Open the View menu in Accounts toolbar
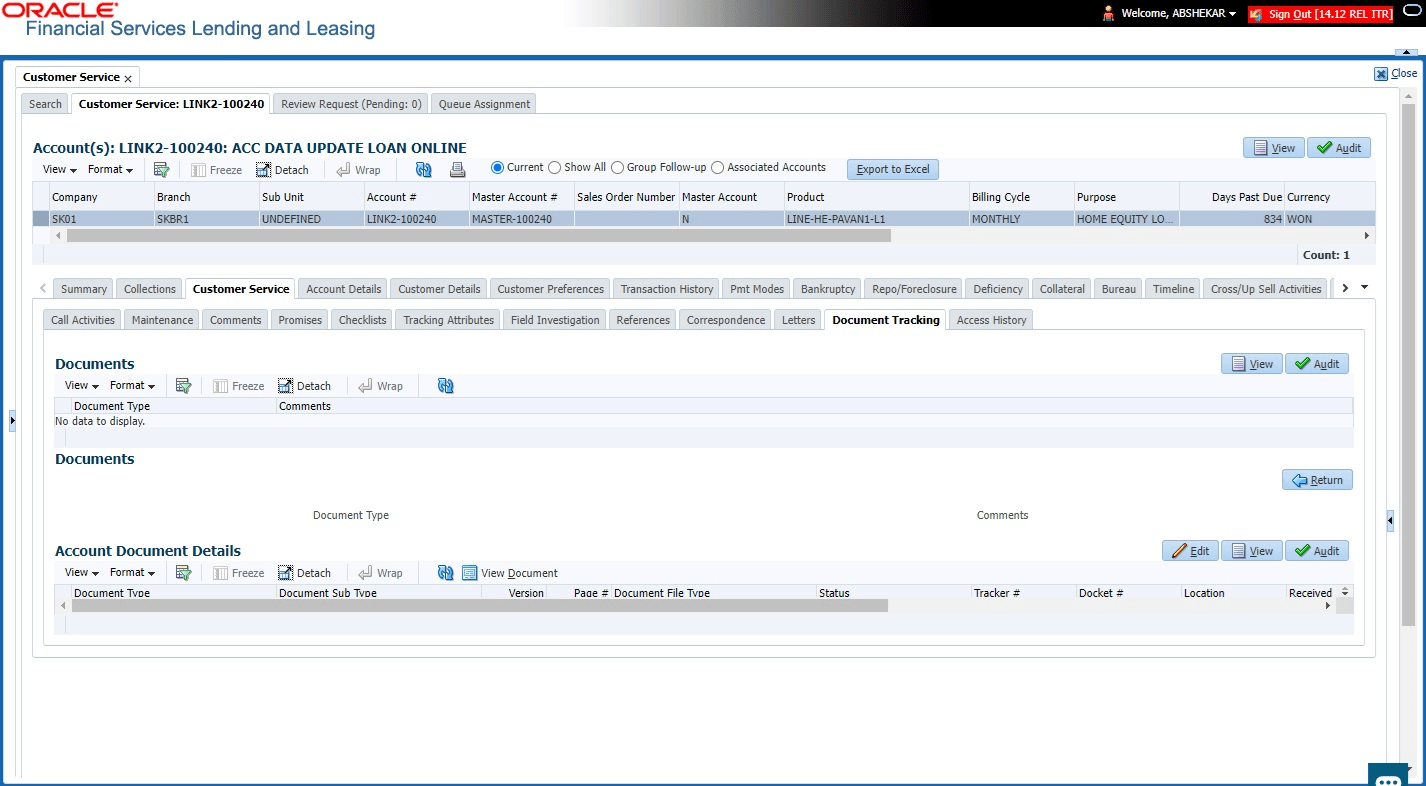Screen dimensions: 1426x786 (x=60, y=170)
